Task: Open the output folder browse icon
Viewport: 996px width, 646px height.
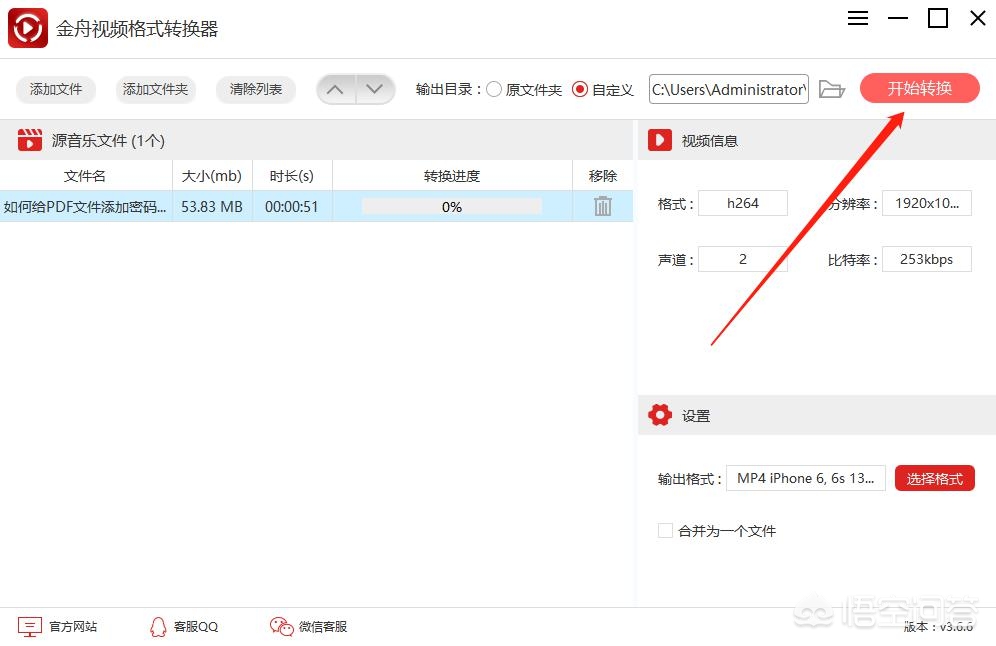Action: (x=831, y=89)
